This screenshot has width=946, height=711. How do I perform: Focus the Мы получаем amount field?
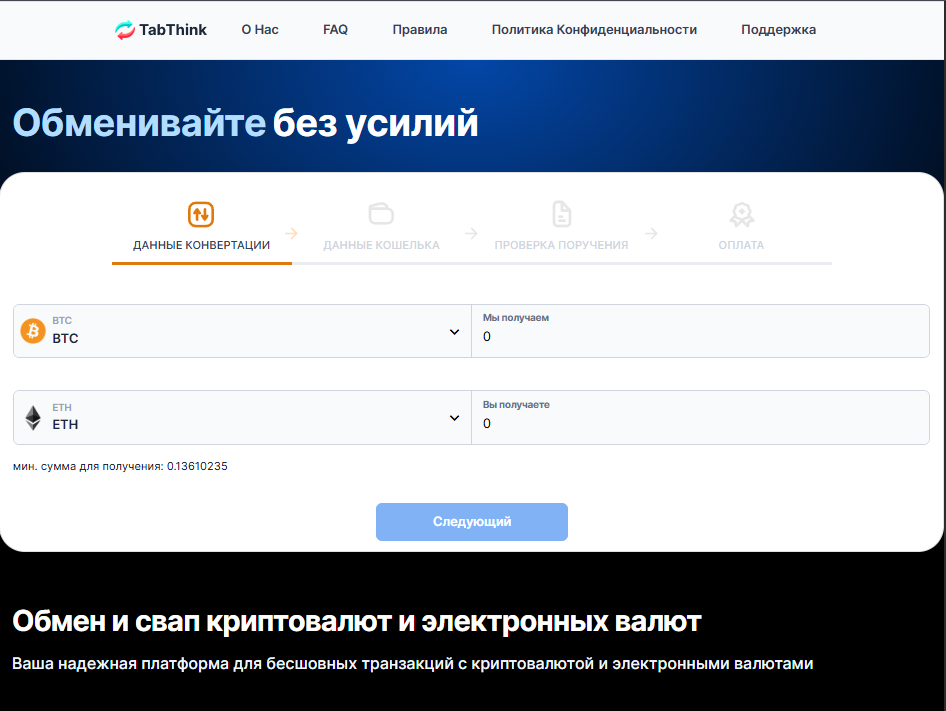tap(700, 331)
